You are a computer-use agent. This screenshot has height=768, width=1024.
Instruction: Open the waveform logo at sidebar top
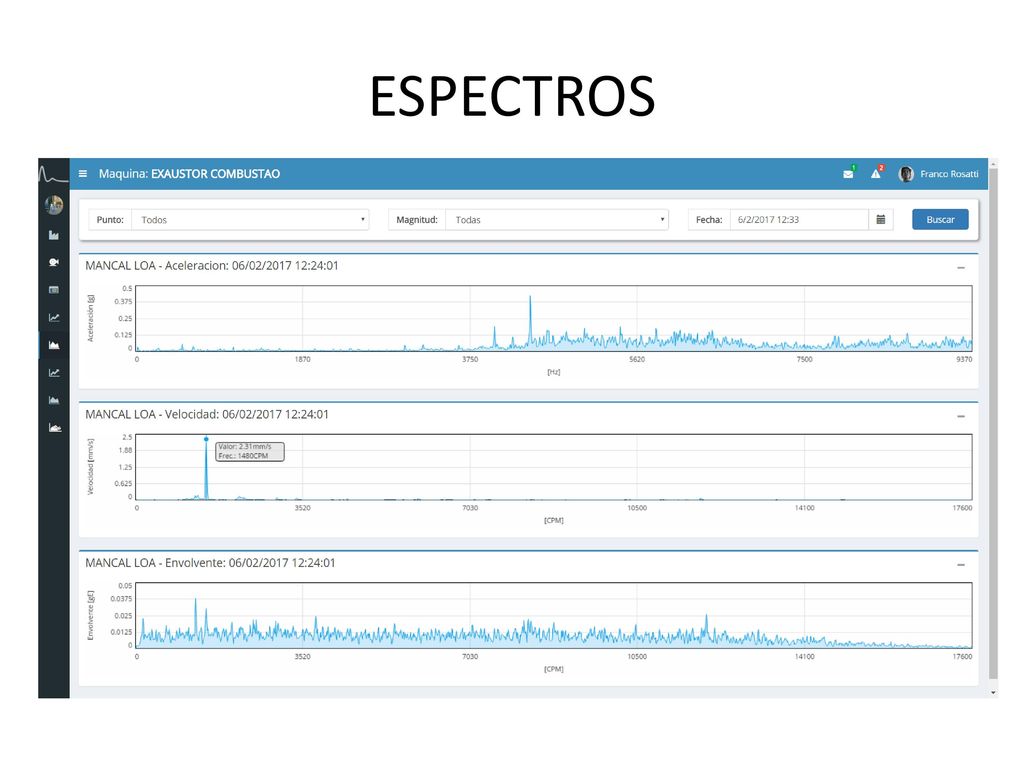(x=54, y=174)
